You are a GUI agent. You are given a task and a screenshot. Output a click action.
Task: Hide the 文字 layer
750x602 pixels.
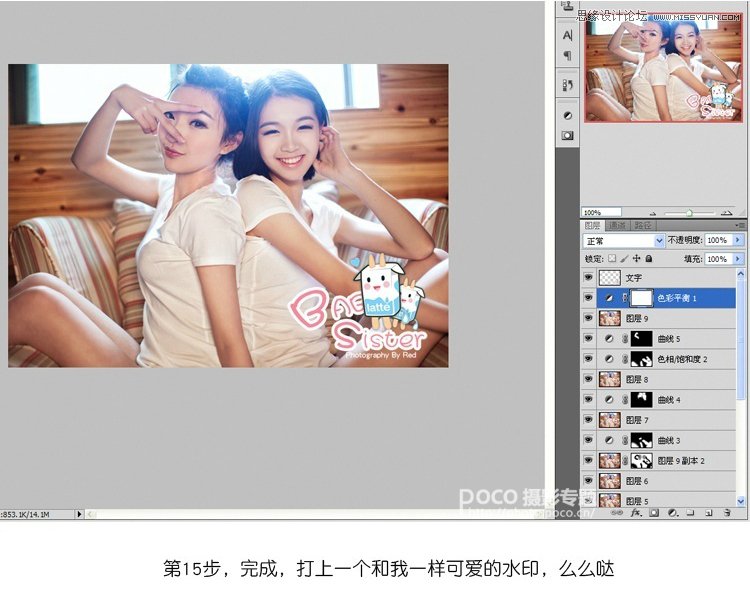pos(588,277)
